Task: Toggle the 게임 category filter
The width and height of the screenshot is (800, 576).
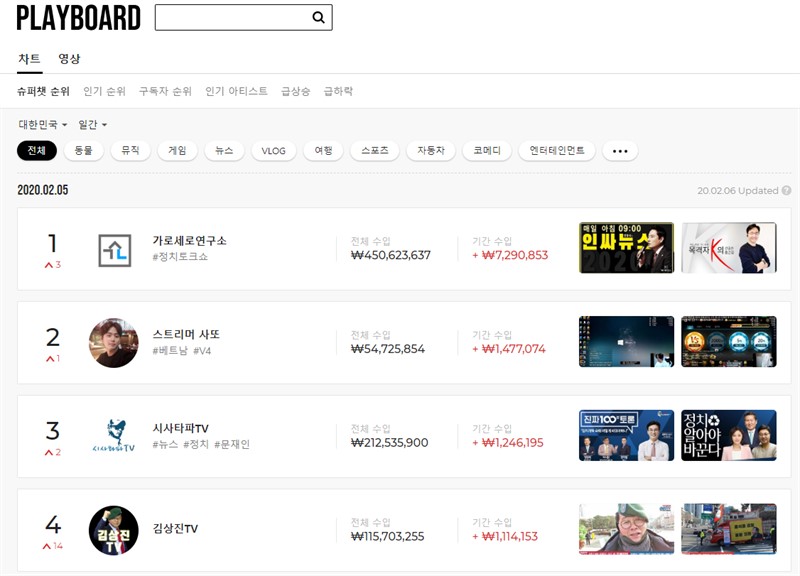Action: click(177, 151)
